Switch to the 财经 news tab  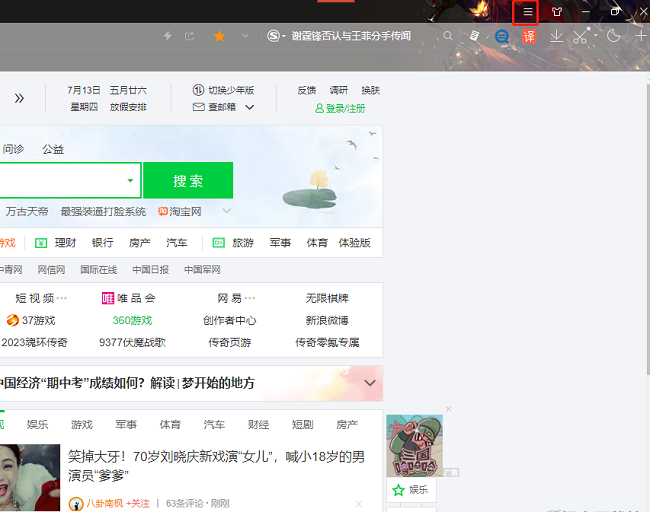(x=259, y=425)
